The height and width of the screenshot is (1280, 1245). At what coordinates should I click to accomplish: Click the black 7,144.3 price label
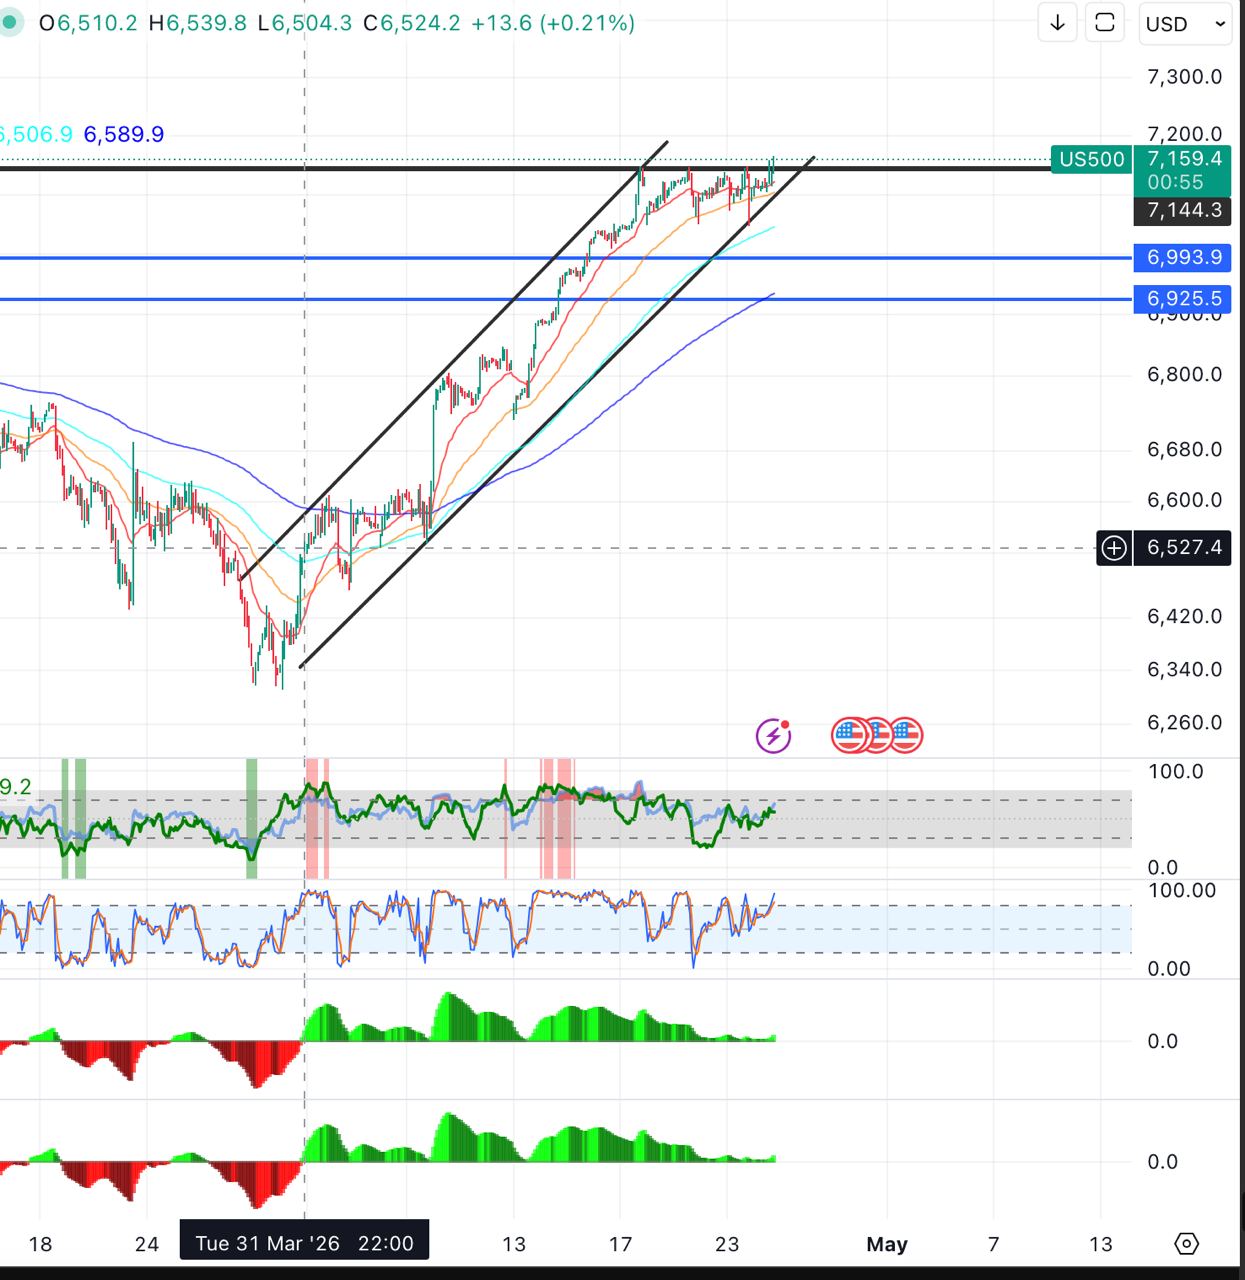[x=1183, y=210]
